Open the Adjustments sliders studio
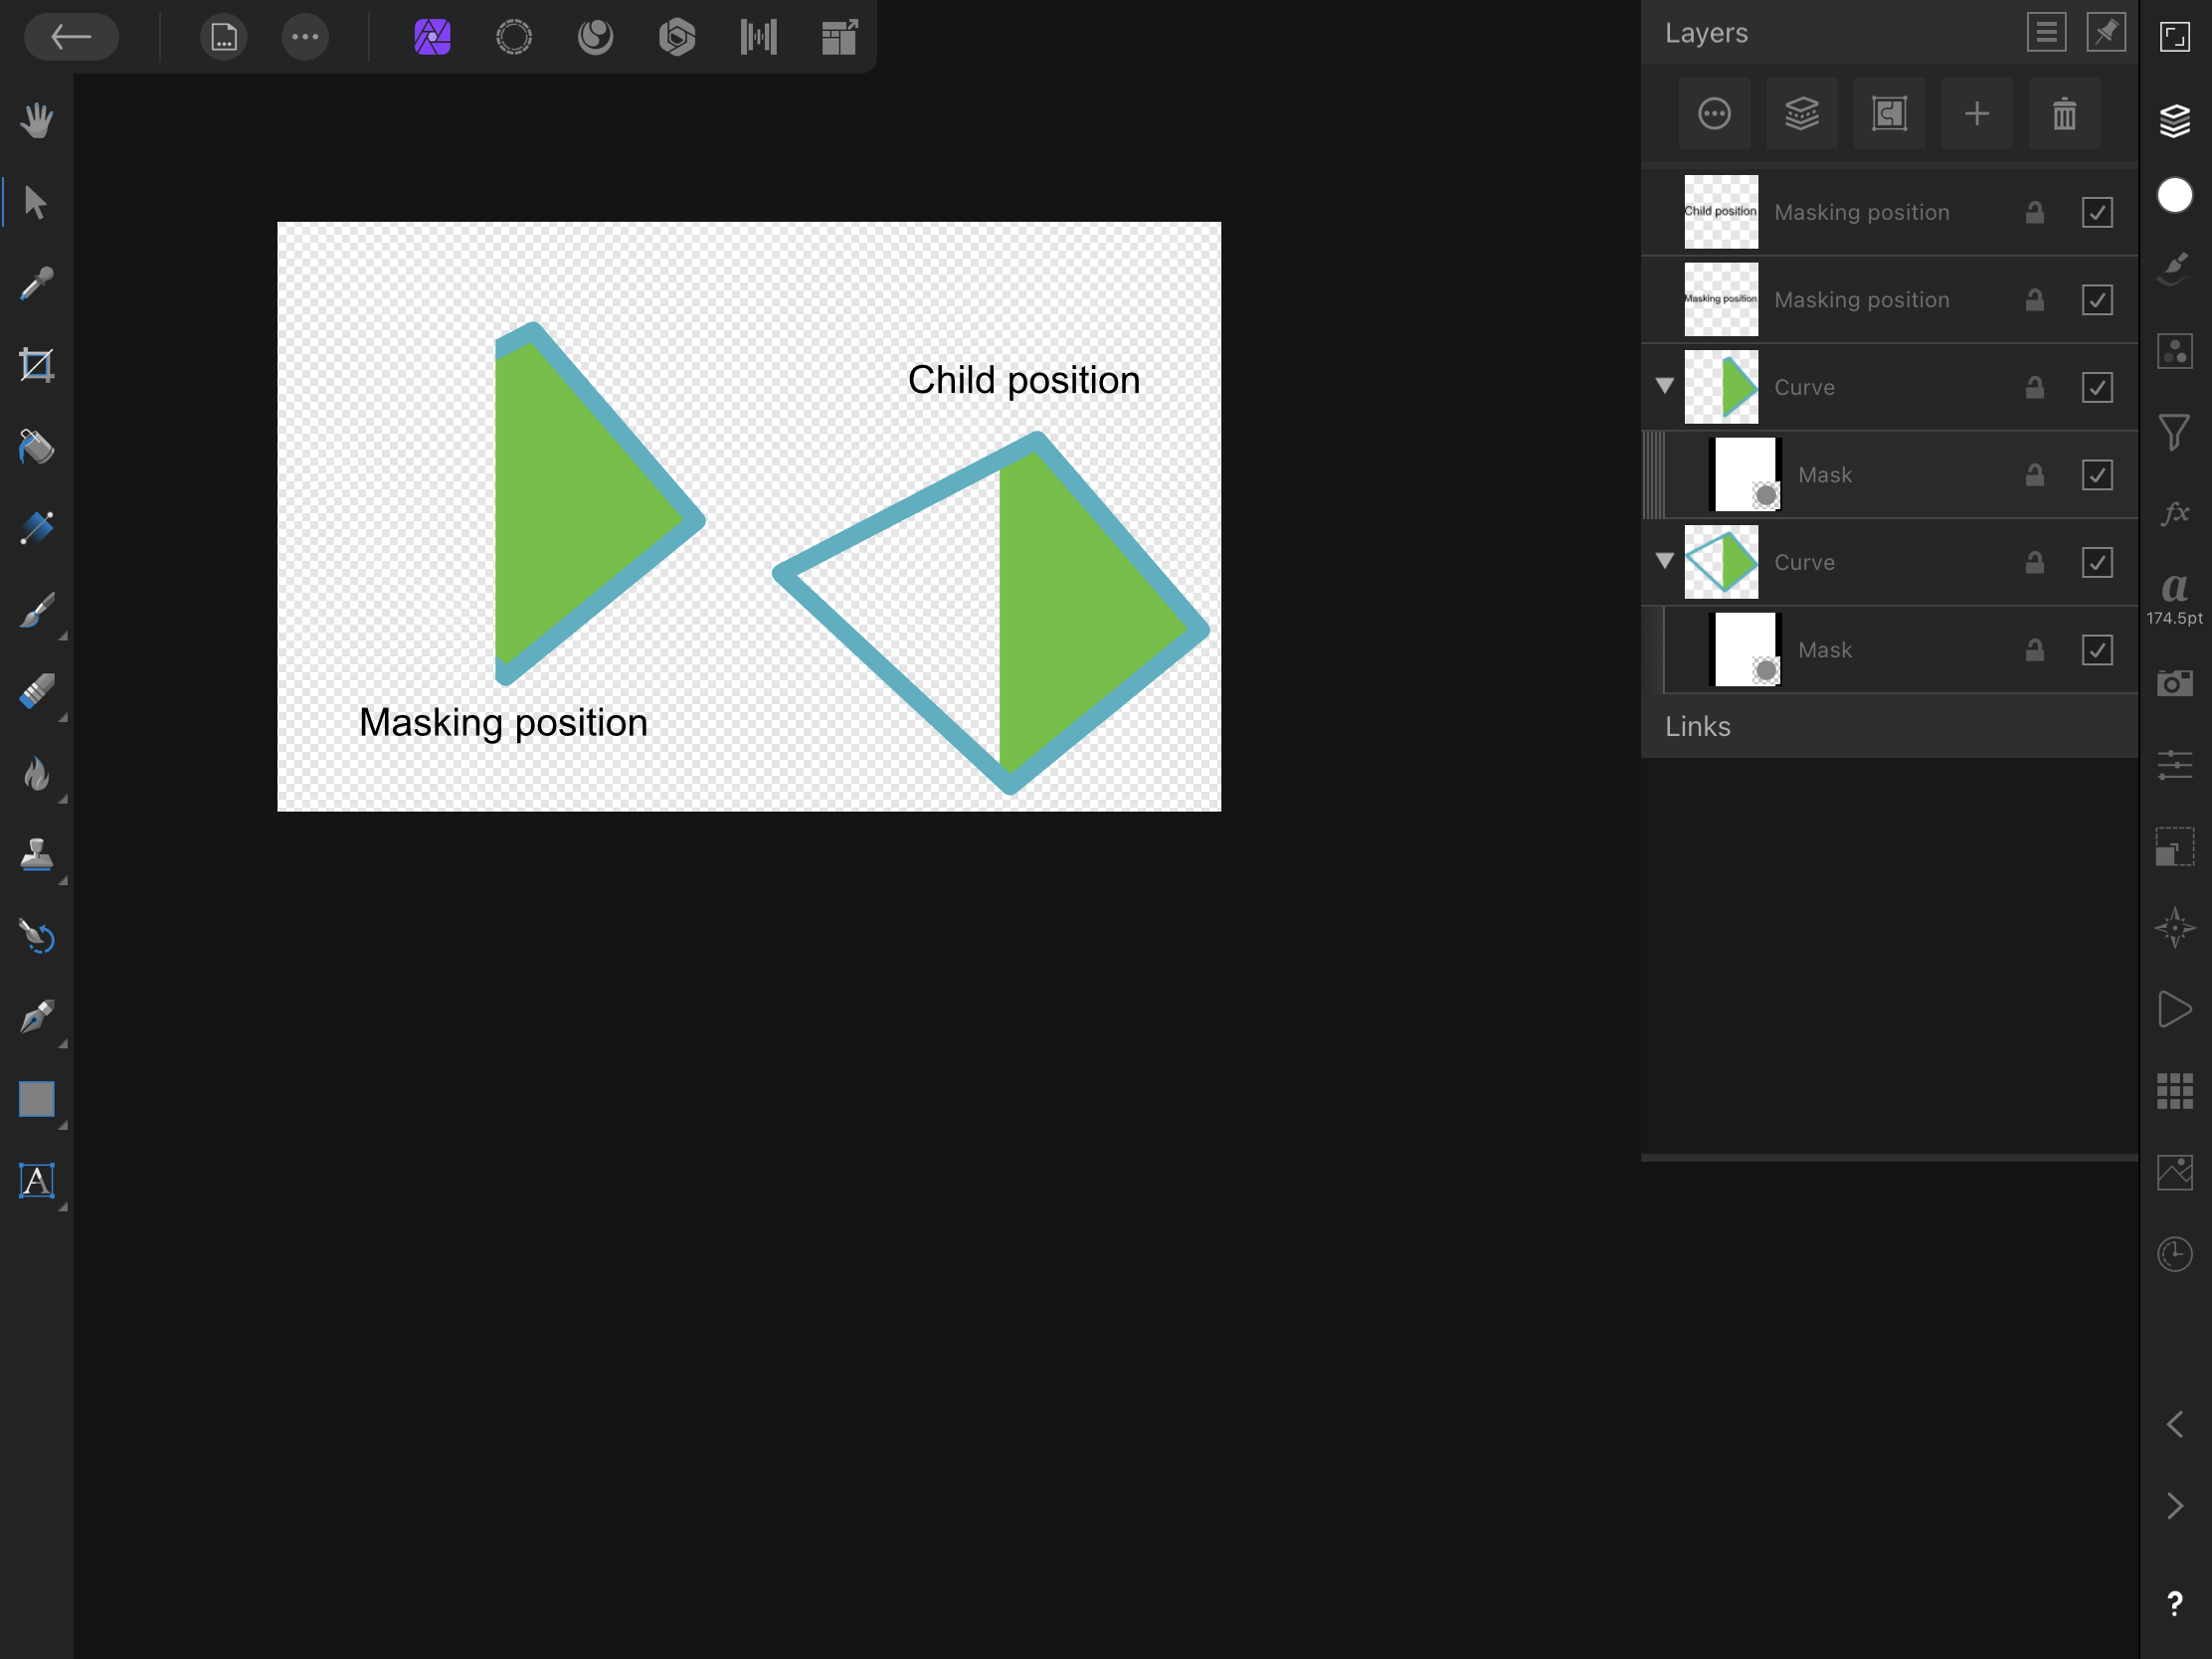This screenshot has width=2212, height=1659. (2174, 765)
